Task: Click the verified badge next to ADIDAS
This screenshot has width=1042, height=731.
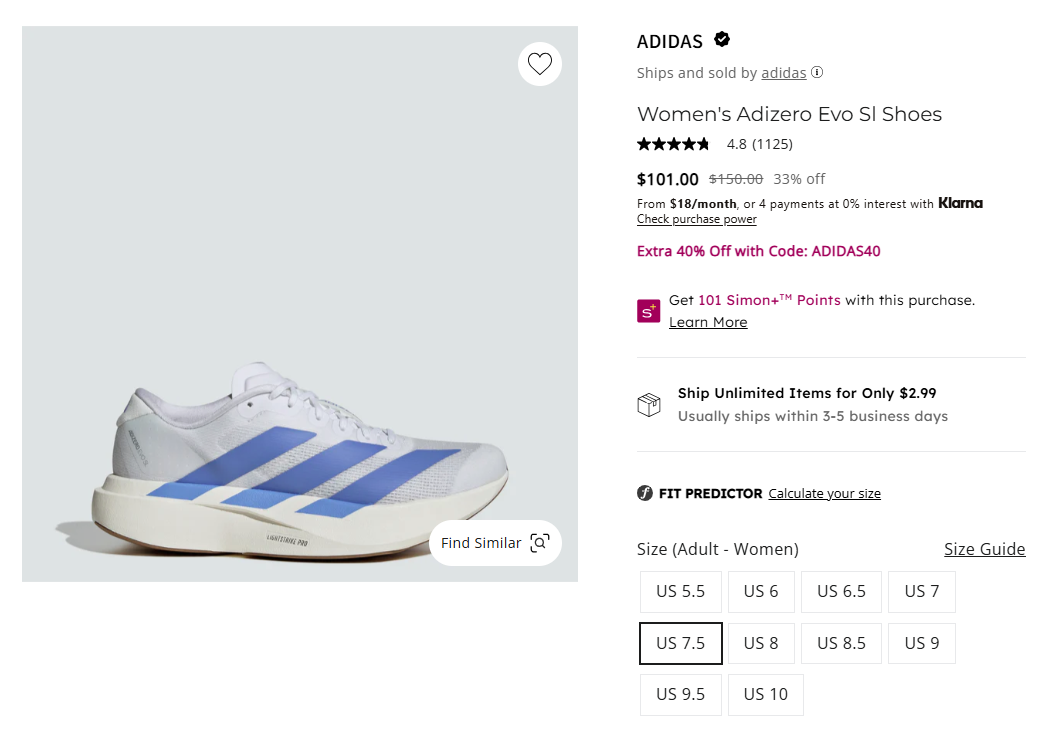Action: tap(722, 40)
